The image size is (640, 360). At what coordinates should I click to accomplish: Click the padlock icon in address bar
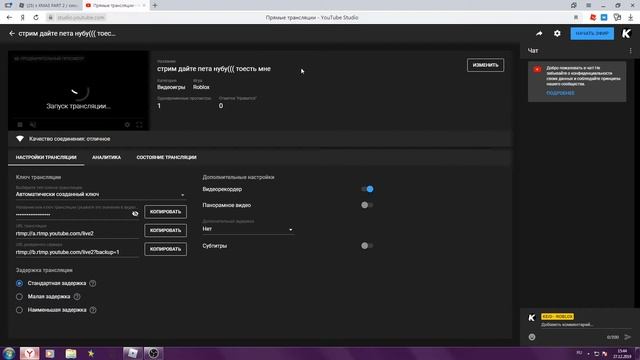click(x=51, y=18)
